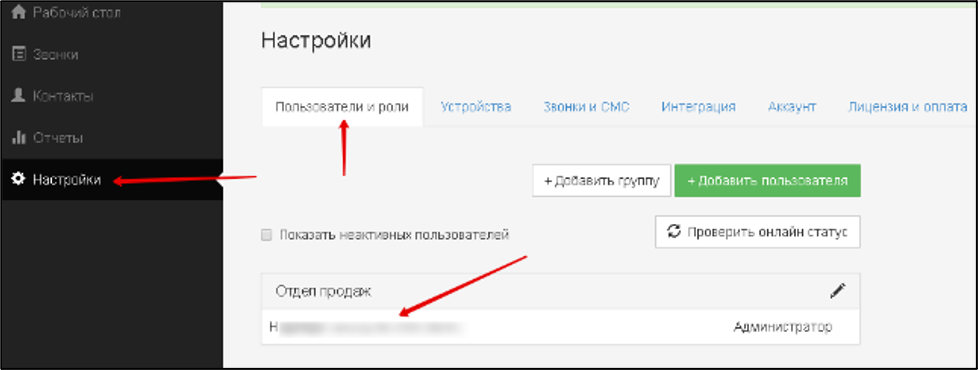Switch to the Интеграция tab
Image resolution: width=979 pixels, height=370 pixels.
pyautogui.click(x=698, y=107)
